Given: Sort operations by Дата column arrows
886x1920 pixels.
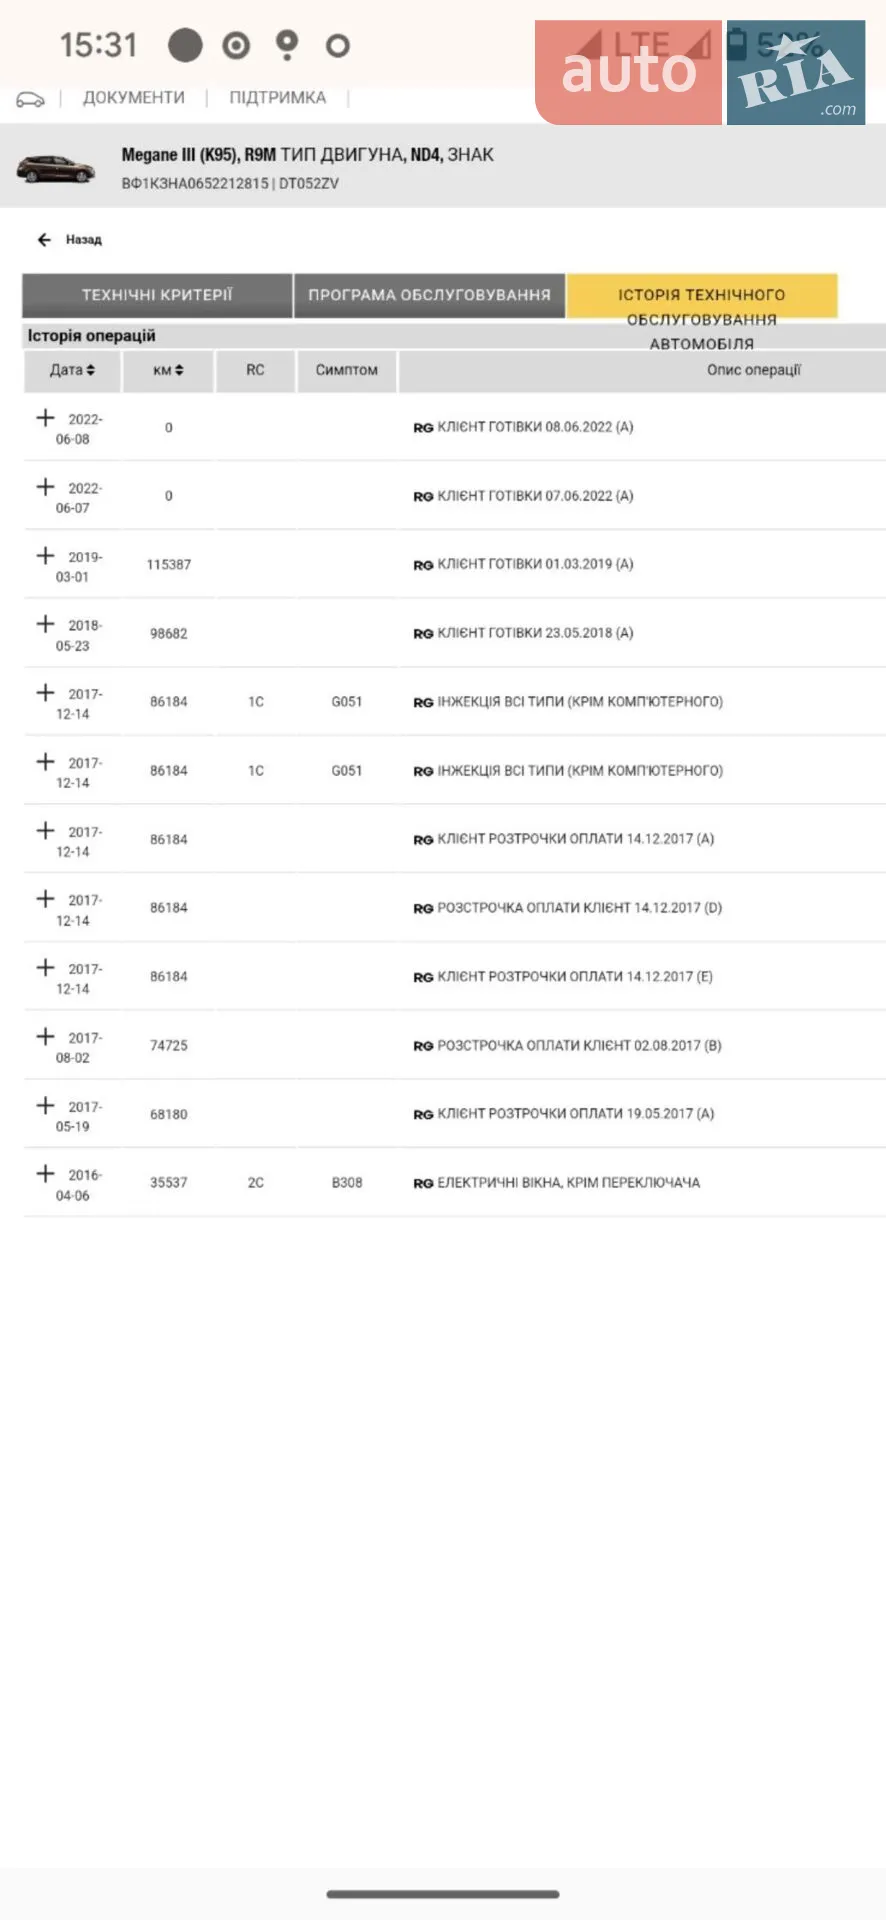Looking at the screenshot, I should 90,370.
